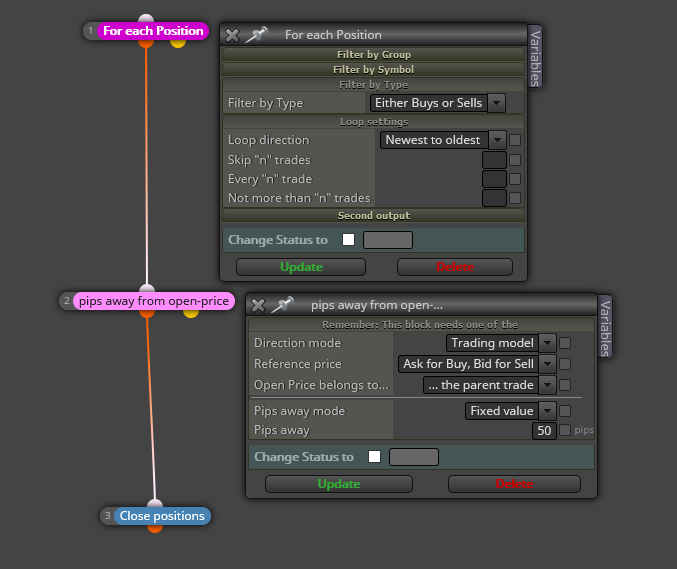Toggle checkbox next to Loop direction
This screenshot has height=569, width=677.
point(515,140)
